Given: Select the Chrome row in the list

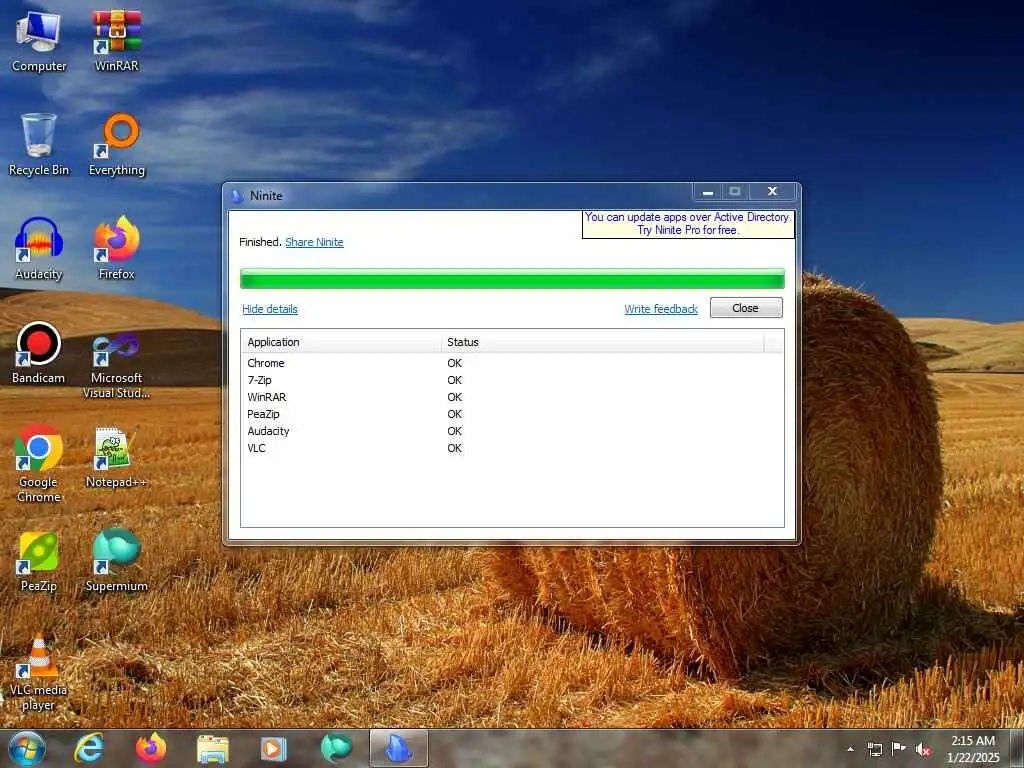Looking at the screenshot, I should [512, 363].
